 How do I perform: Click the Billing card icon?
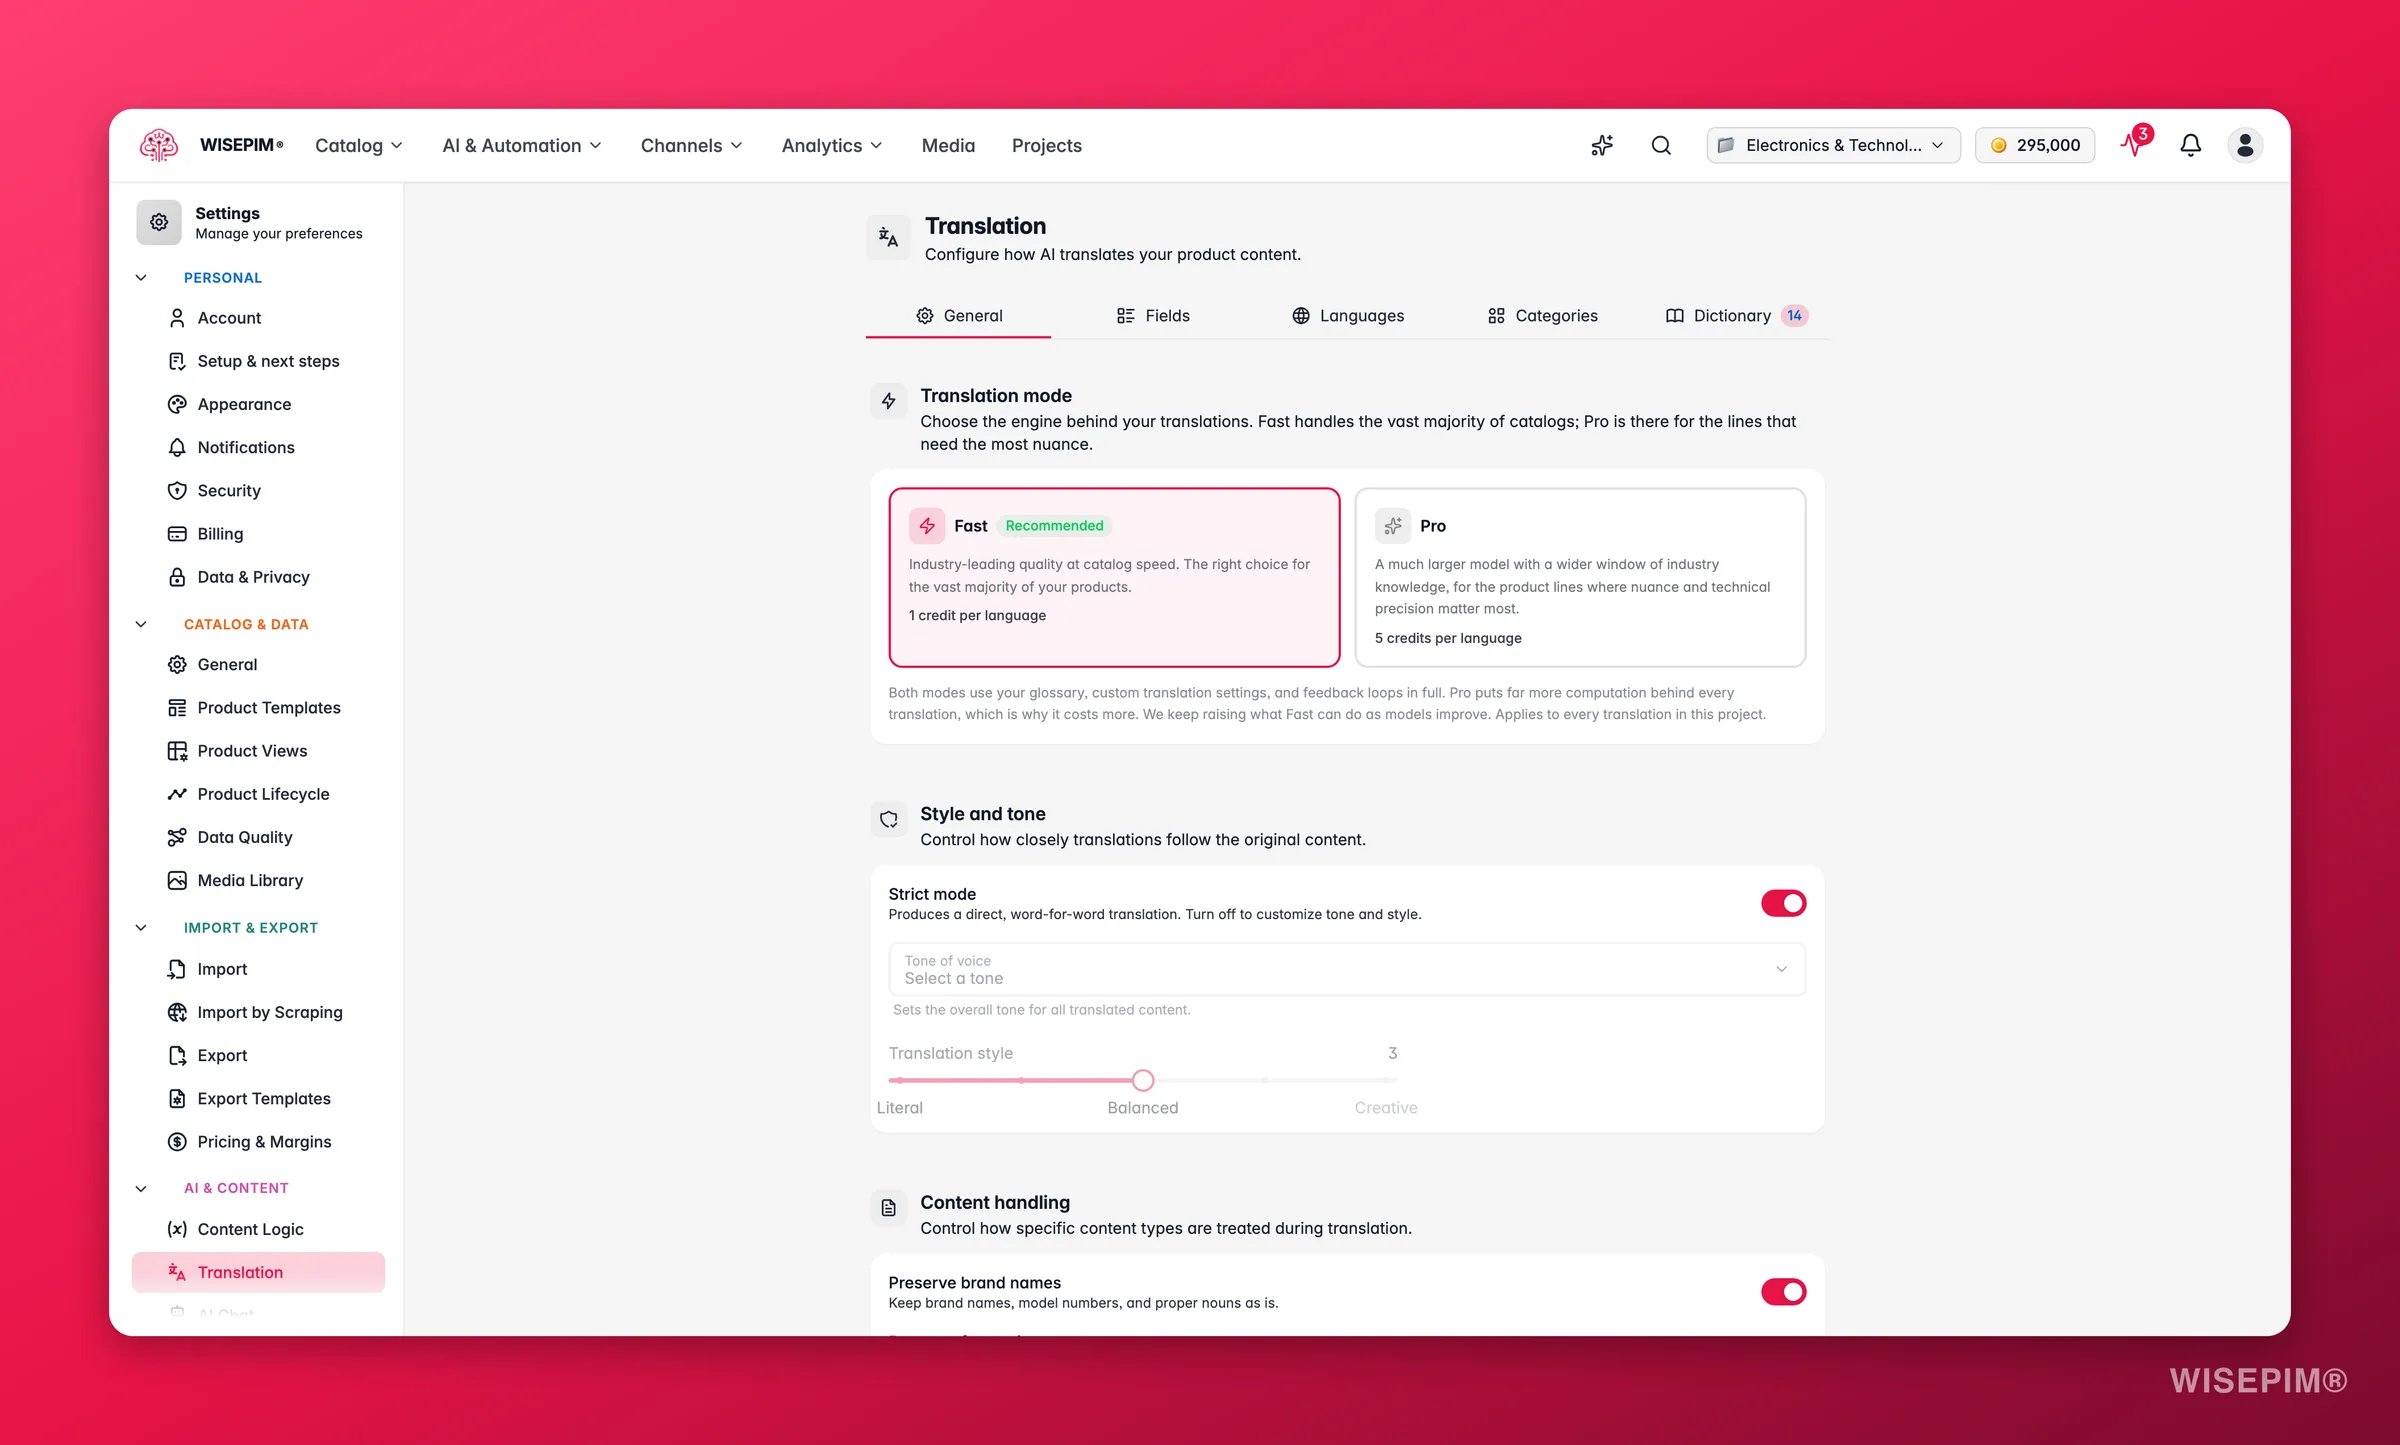coord(177,534)
